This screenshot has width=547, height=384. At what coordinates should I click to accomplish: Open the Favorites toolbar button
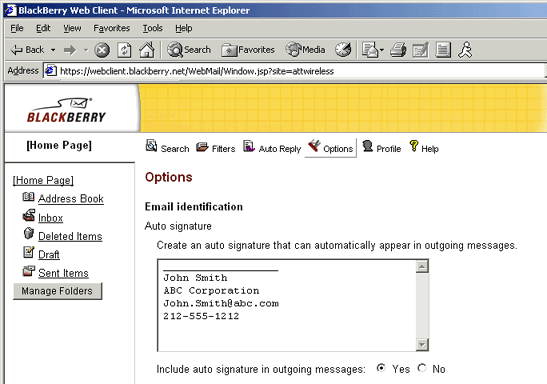tap(248, 50)
